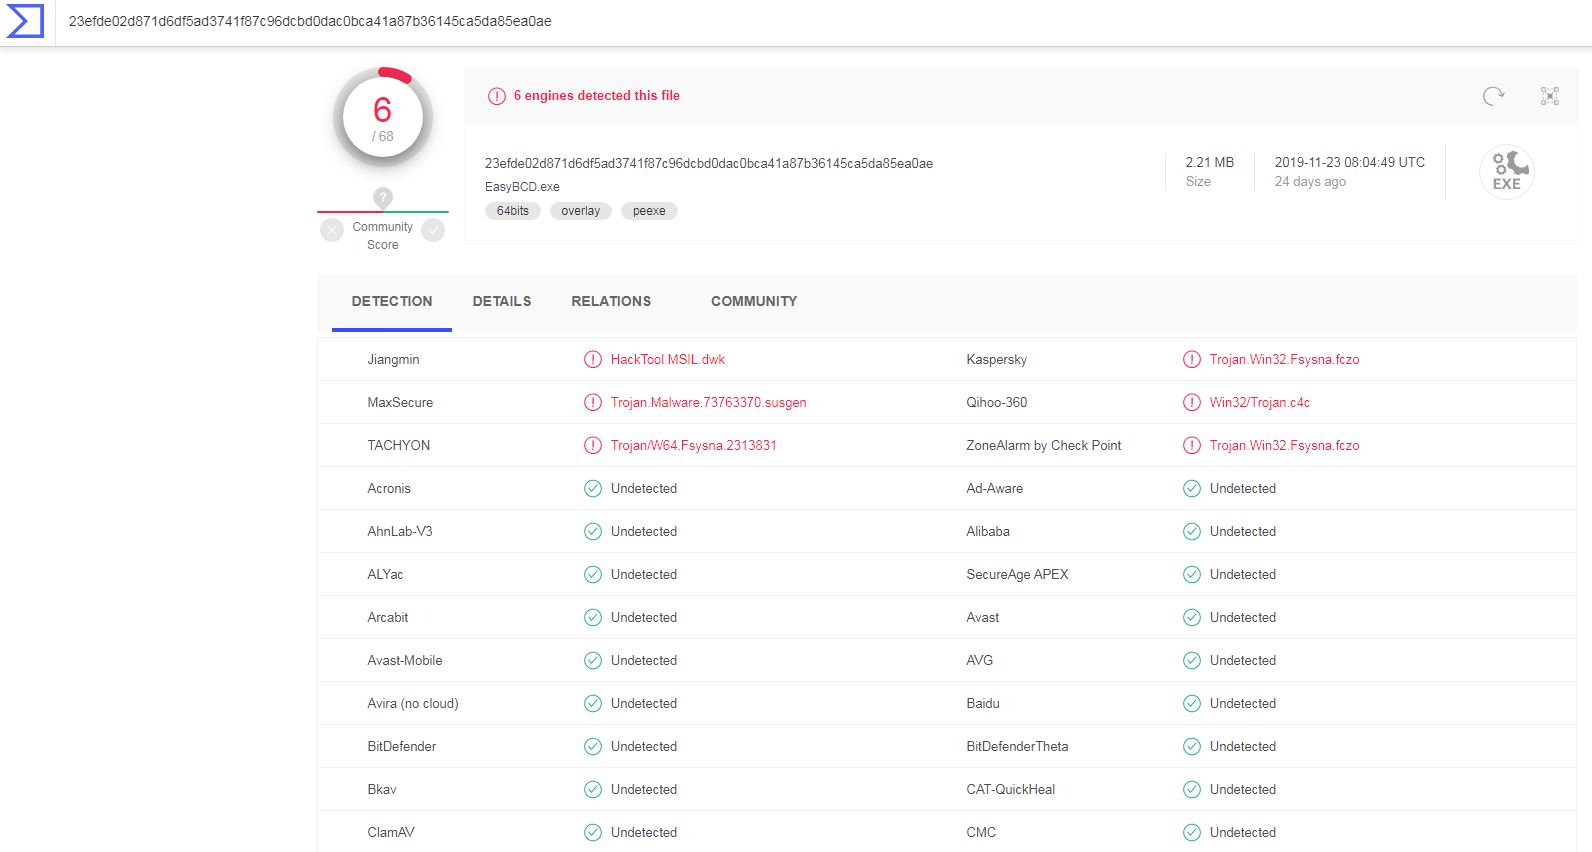Click the ClamAV undetected check icon
The height and width of the screenshot is (852, 1592).
(x=593, y=832)
